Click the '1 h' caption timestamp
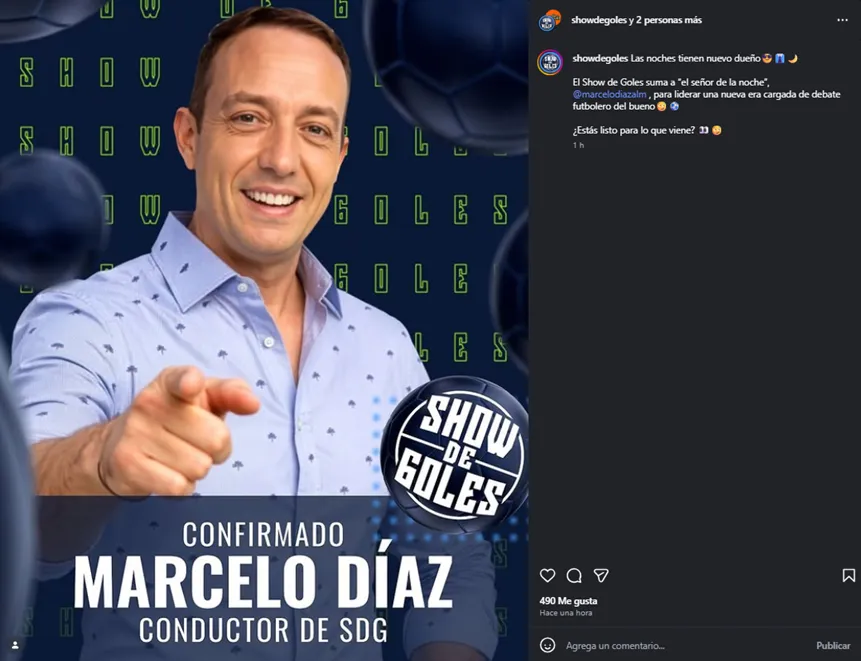The height and width of the screenshot is (661, 861). tap(578, 145)
